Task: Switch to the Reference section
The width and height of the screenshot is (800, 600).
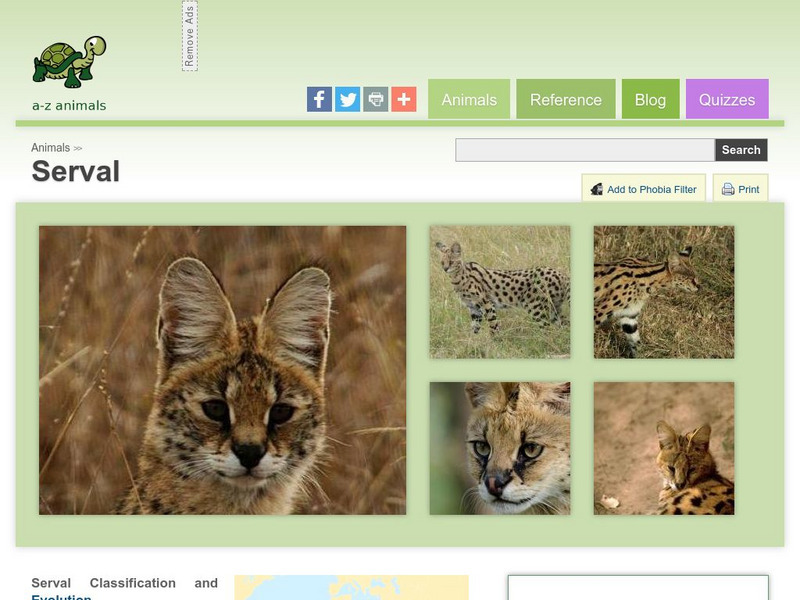Action: [x=566, y=99]
